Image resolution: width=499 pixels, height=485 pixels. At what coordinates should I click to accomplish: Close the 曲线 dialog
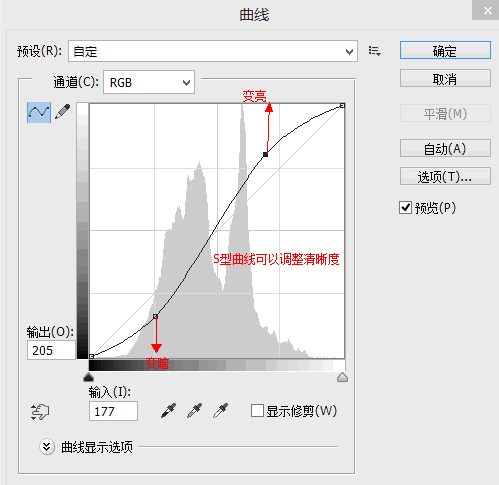pos(487,10)
